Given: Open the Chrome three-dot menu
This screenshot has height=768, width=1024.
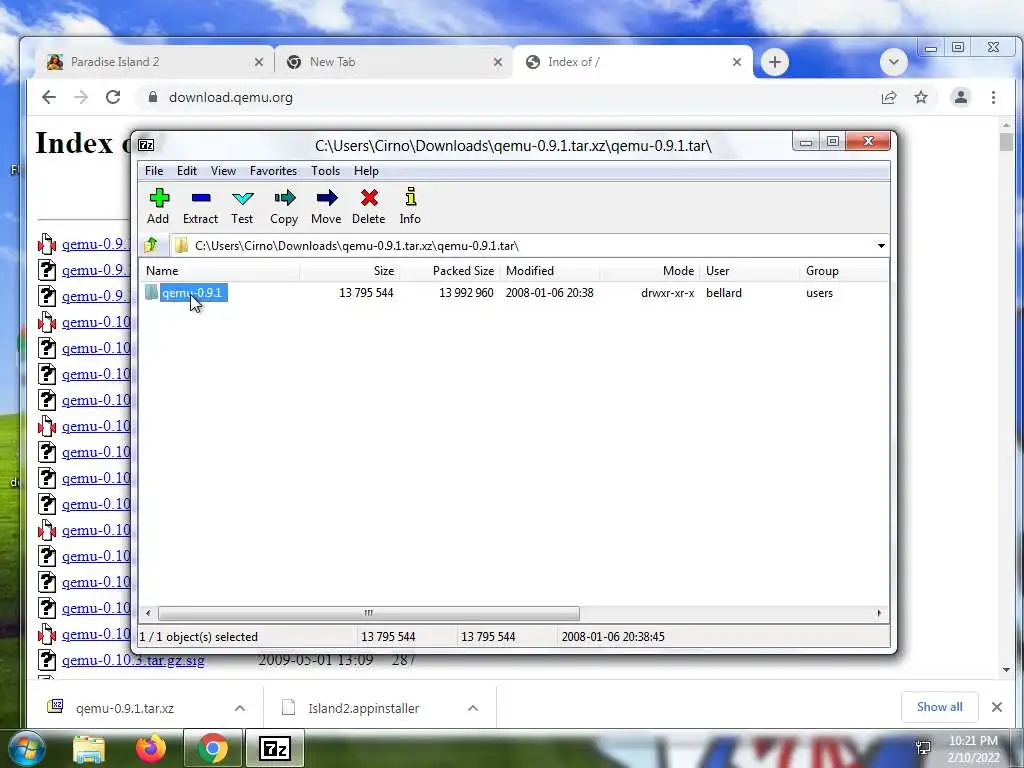Looking at the screenshot, I should [993, 97].
